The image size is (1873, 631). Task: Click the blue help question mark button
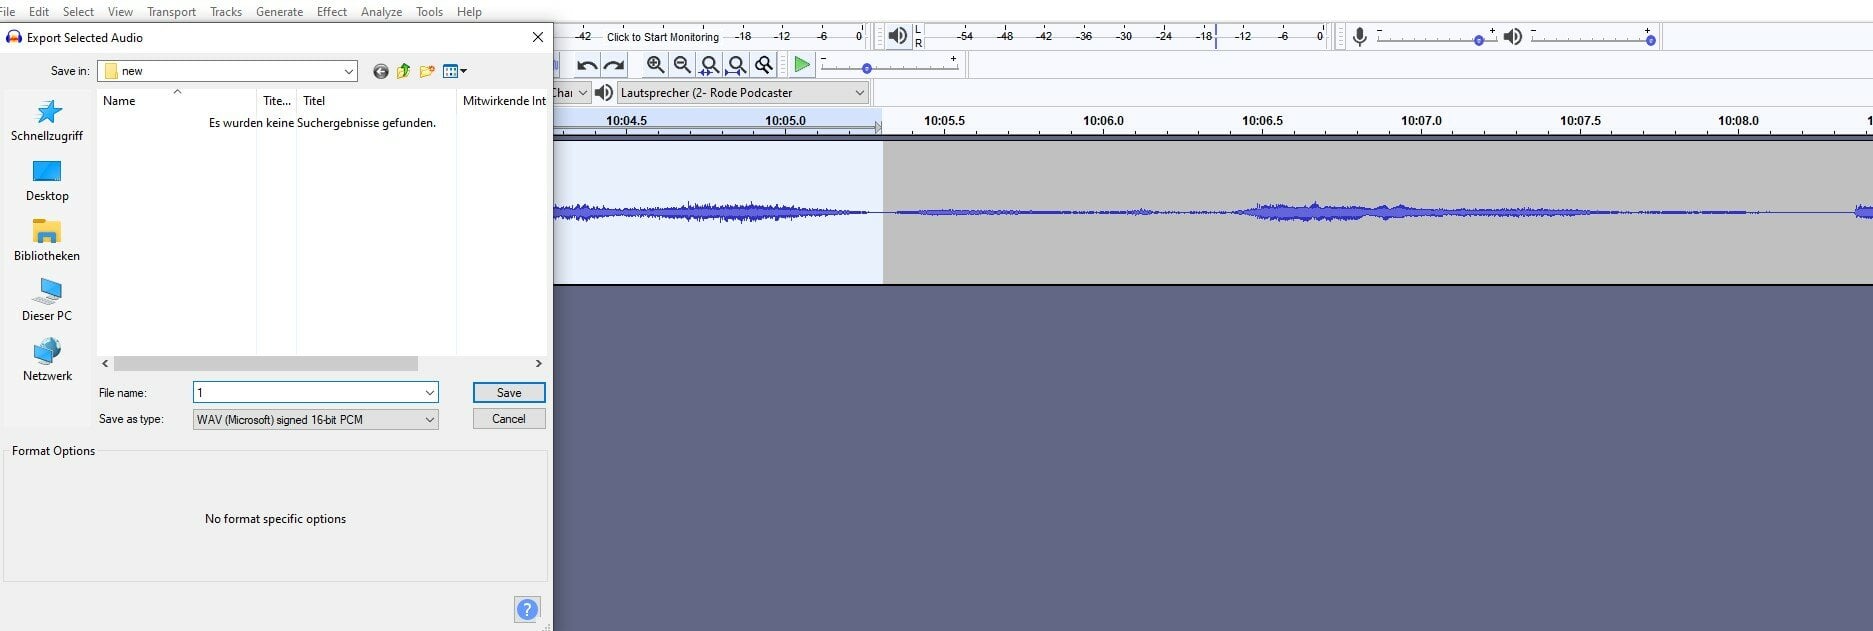[527, 609]
